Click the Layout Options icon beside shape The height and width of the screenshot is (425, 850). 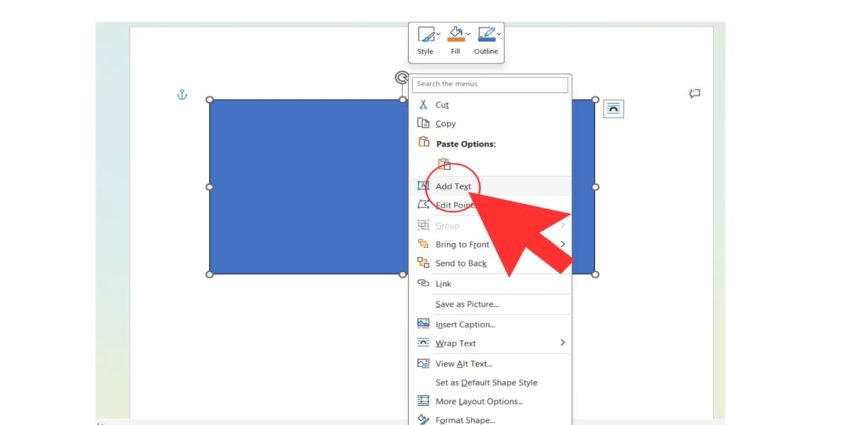pyautogui.click(x=613, y=108)
